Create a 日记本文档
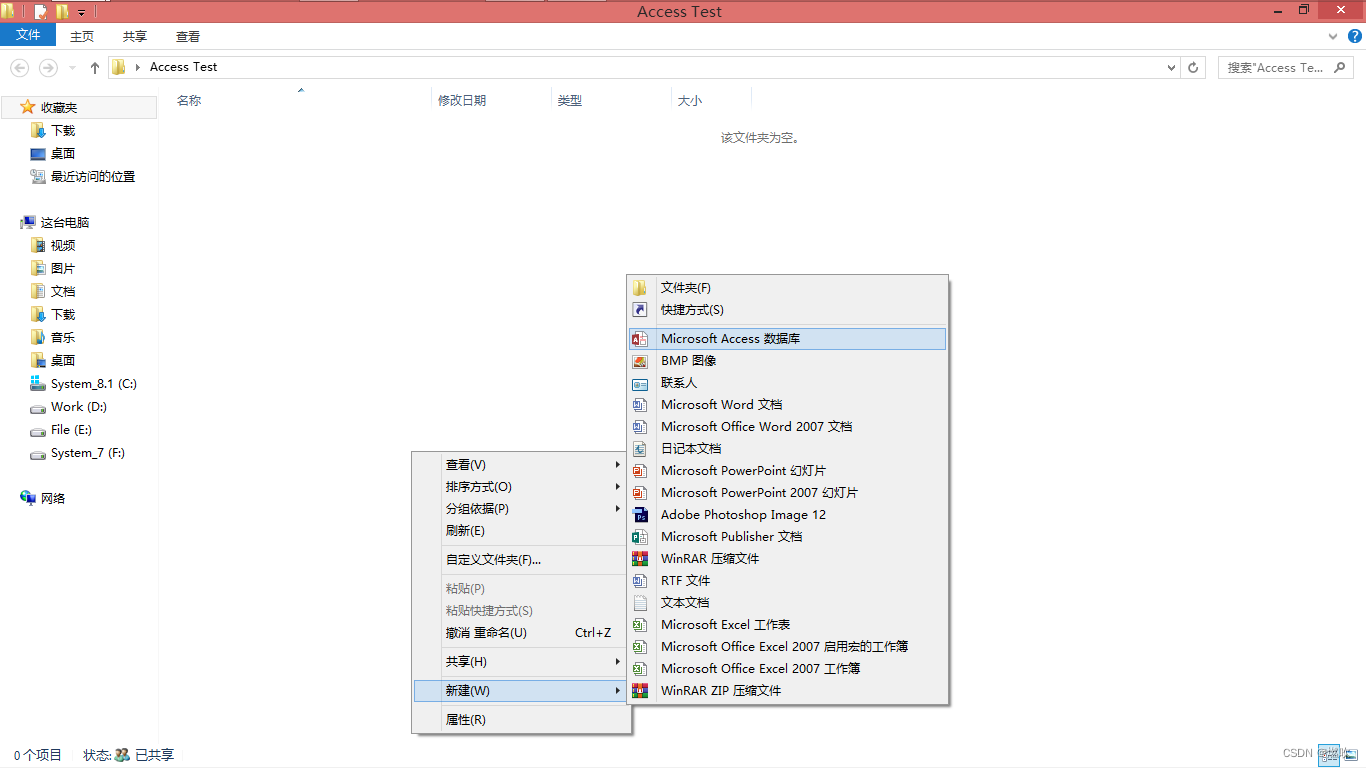1366x768 pixels. [787, 449]
